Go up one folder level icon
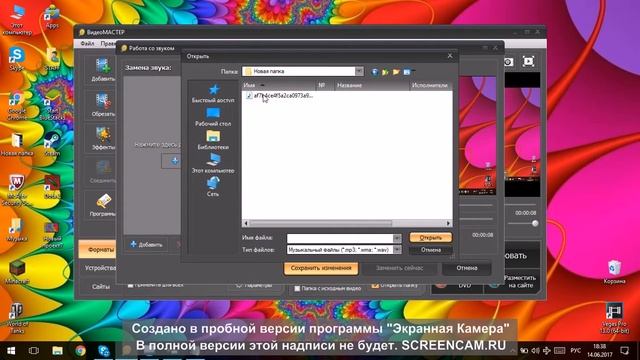The width and height of the screenshot is (640, 360). point(385,72)
